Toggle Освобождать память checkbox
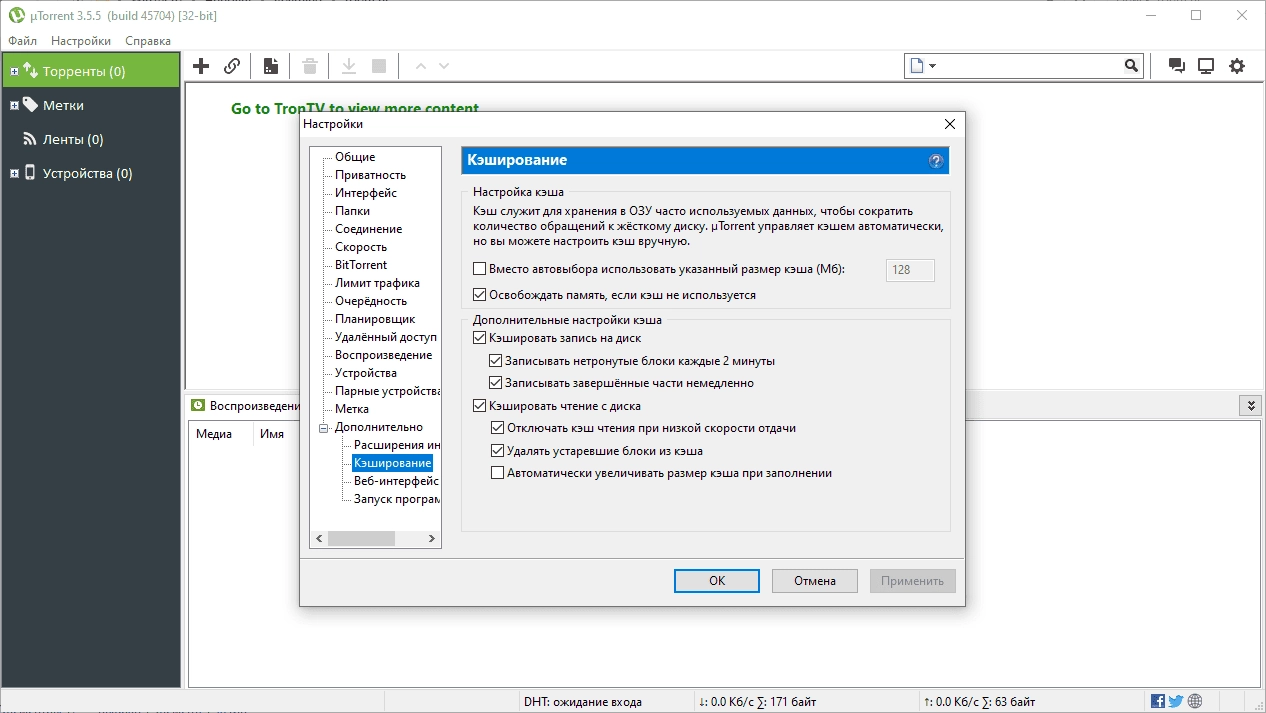1266x713 pixels. tap(480, 295)
